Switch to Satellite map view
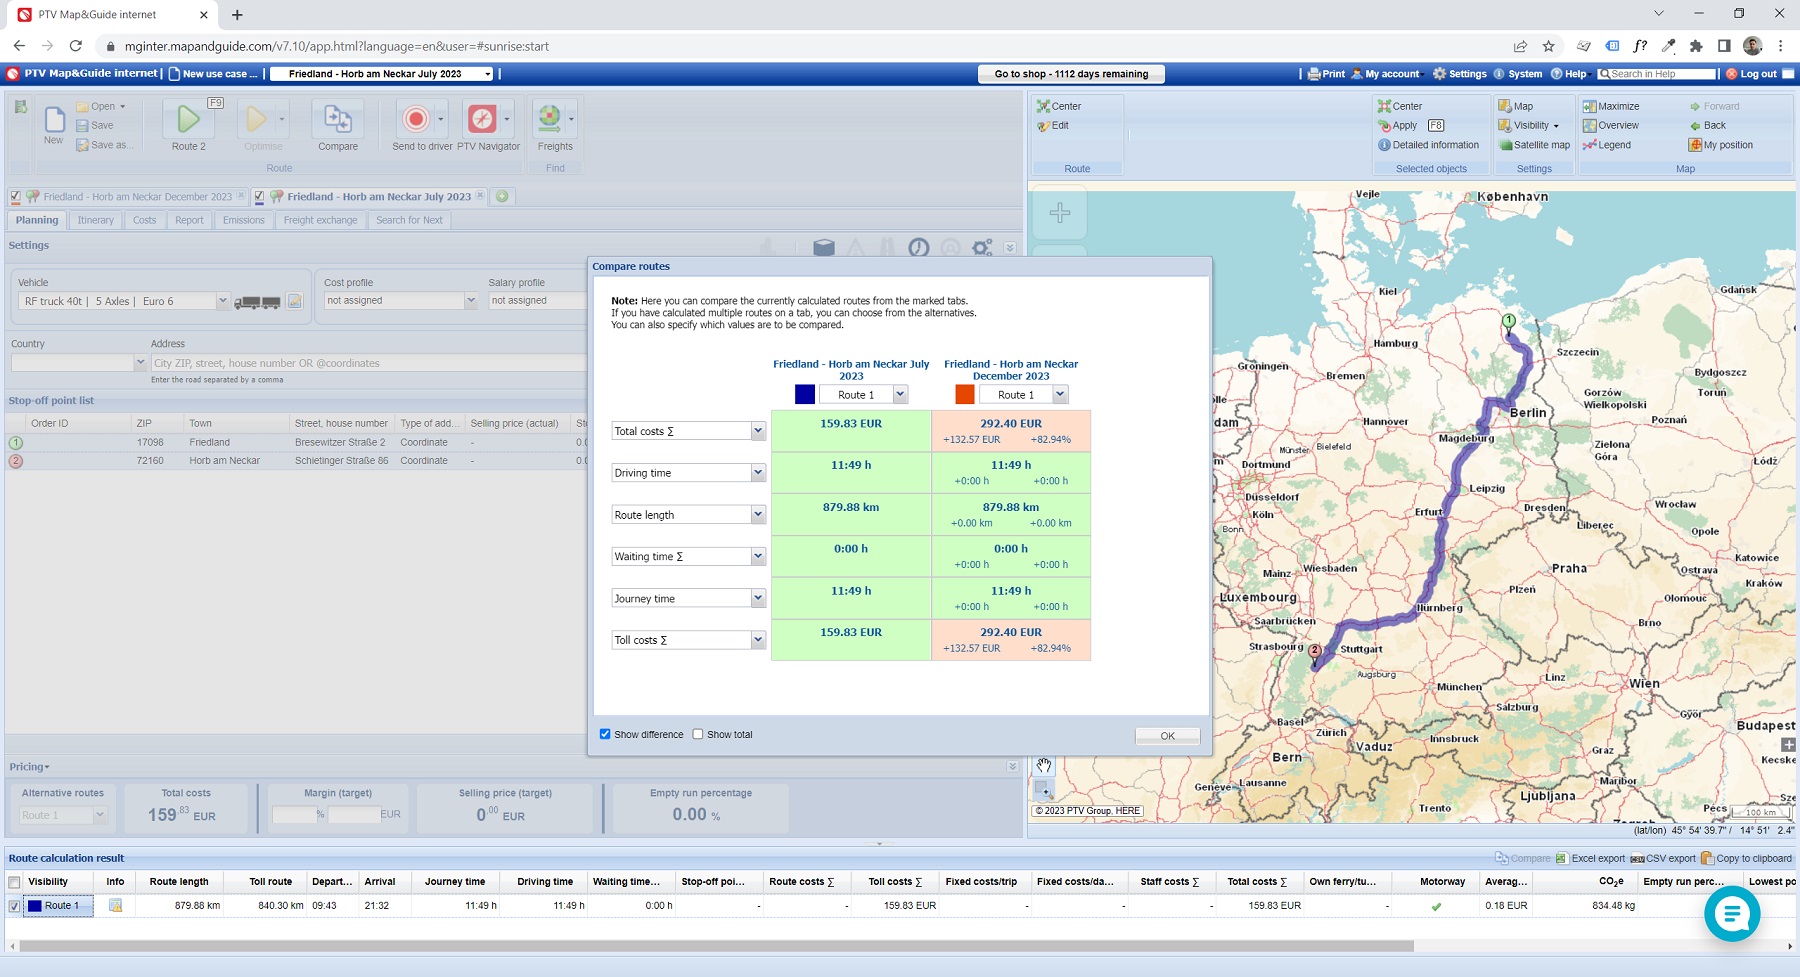 tap(1534, 145)
